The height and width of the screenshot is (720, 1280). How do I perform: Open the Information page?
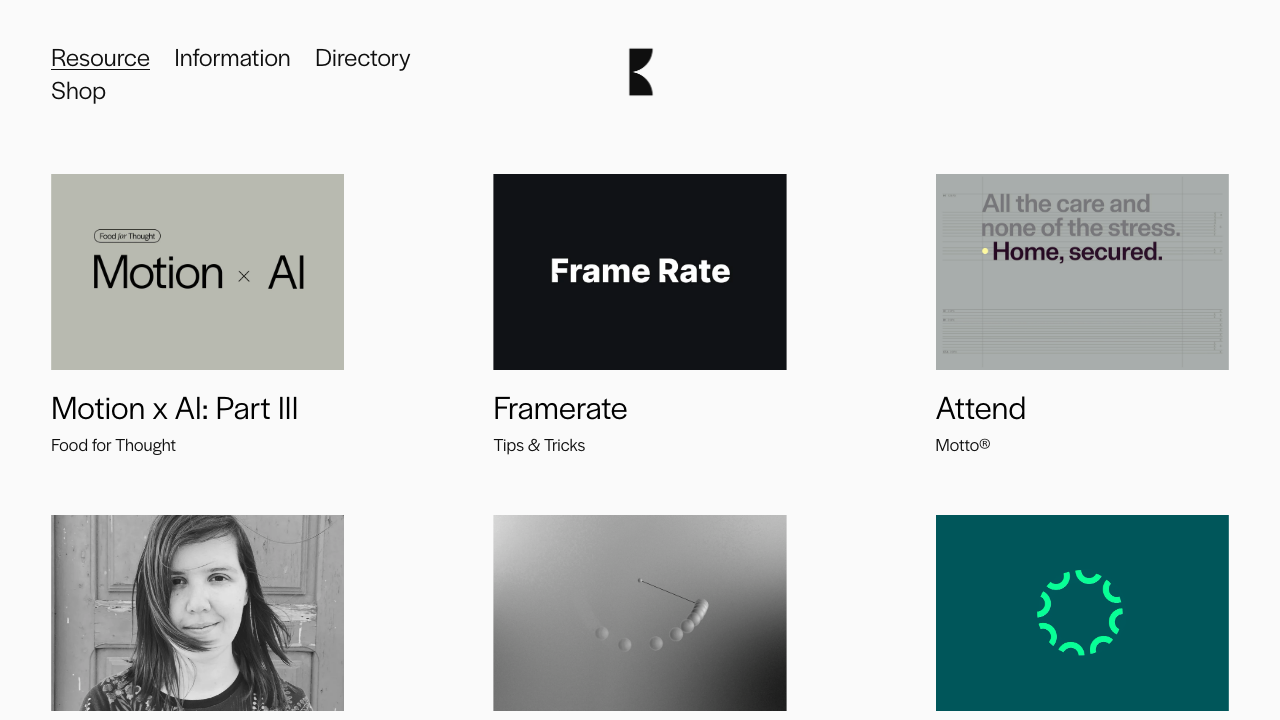pos(232,58)
